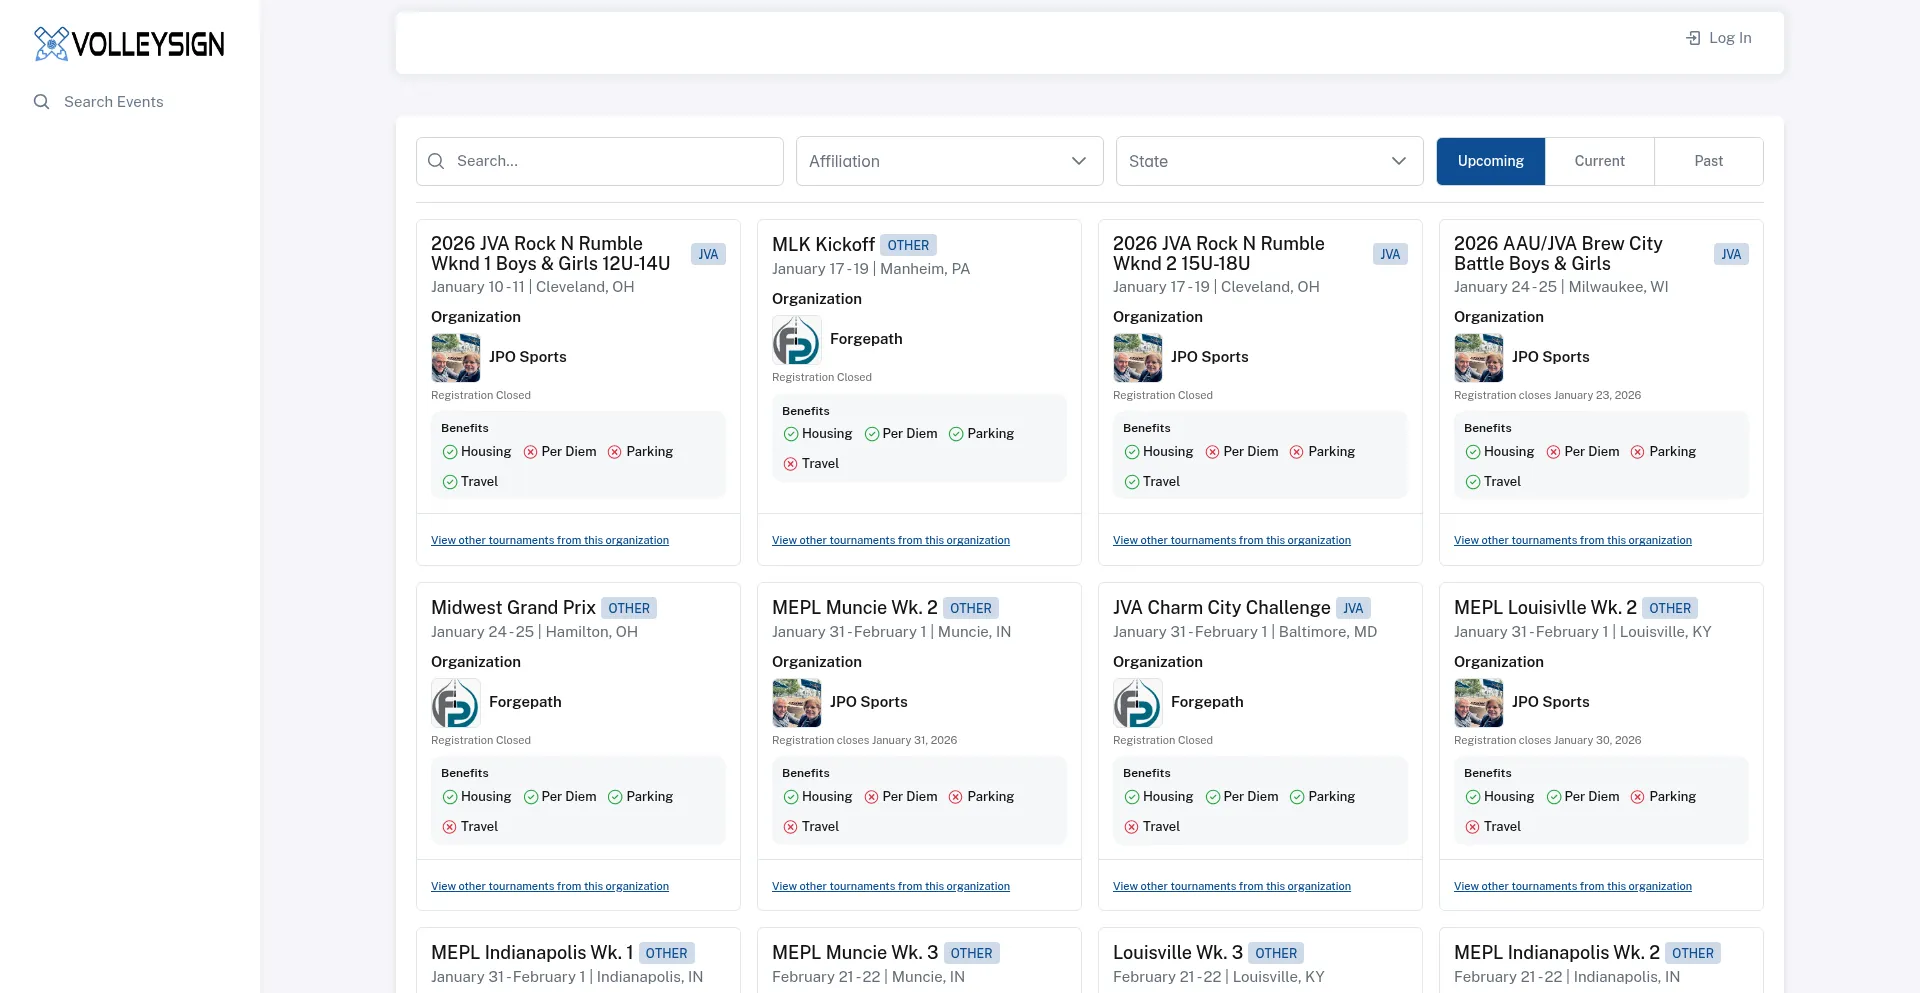Open the Affiliation dropdown
The height and width of the screenshot is (993, 1920).
(948, 161)
